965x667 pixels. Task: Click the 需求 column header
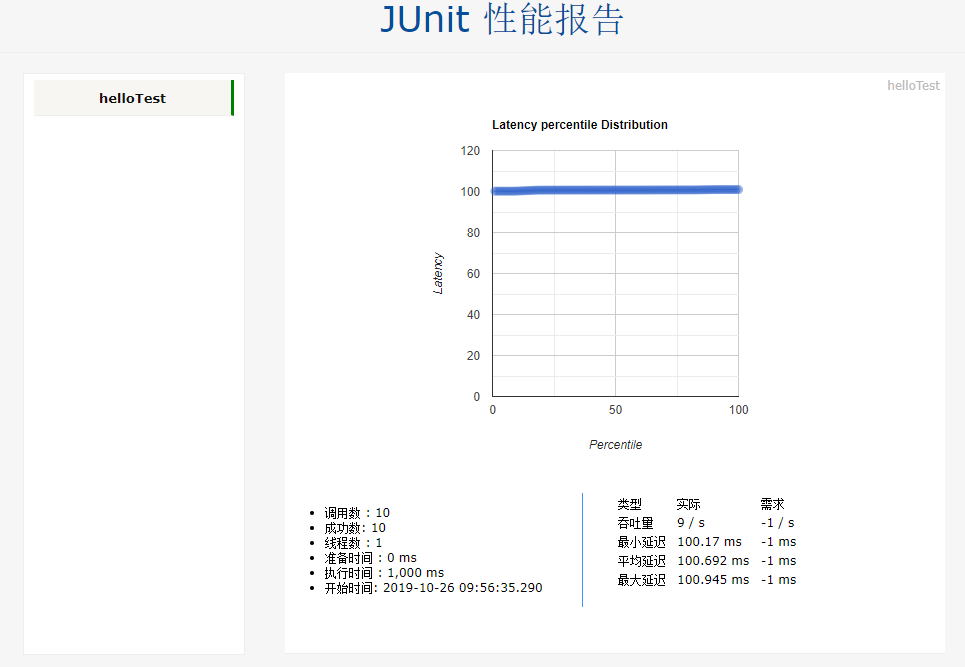[x=772, y=504]
